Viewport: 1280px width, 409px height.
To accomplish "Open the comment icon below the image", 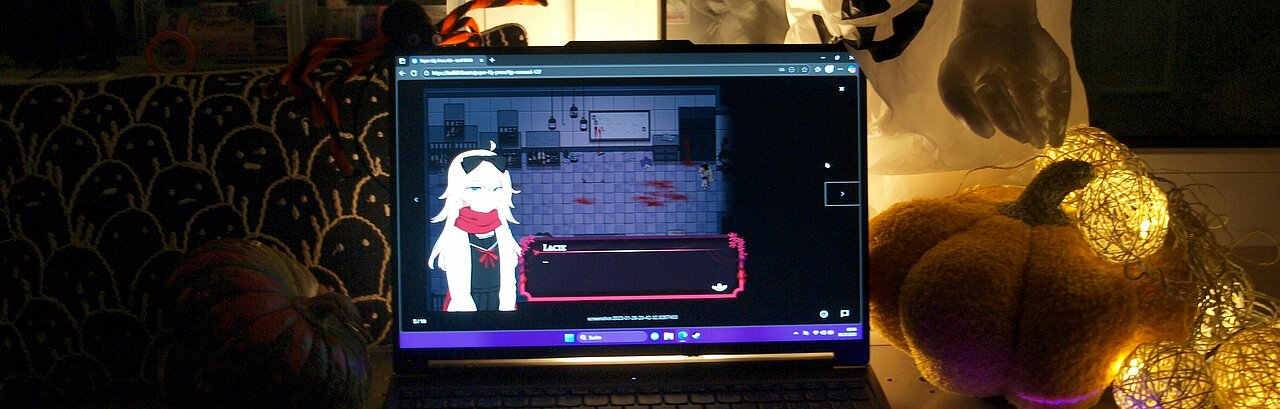I will (x=845, y=314).
